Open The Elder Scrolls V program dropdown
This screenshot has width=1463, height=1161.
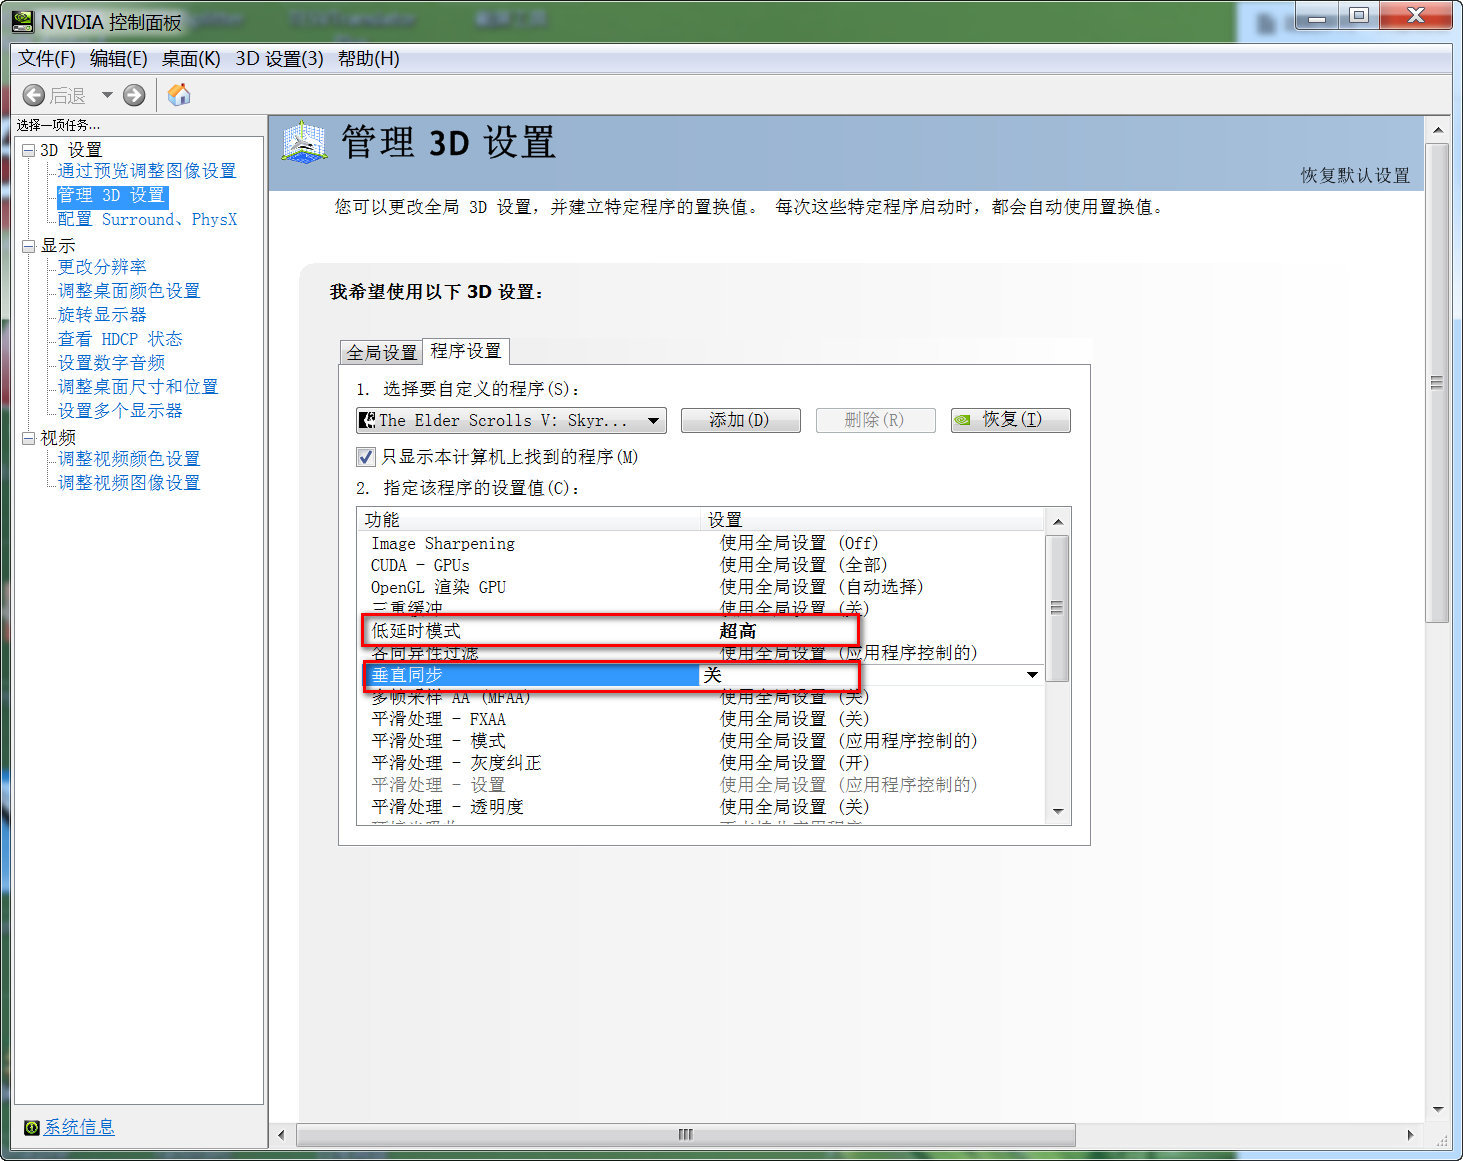pyautogui.click(x=653, y=421)
